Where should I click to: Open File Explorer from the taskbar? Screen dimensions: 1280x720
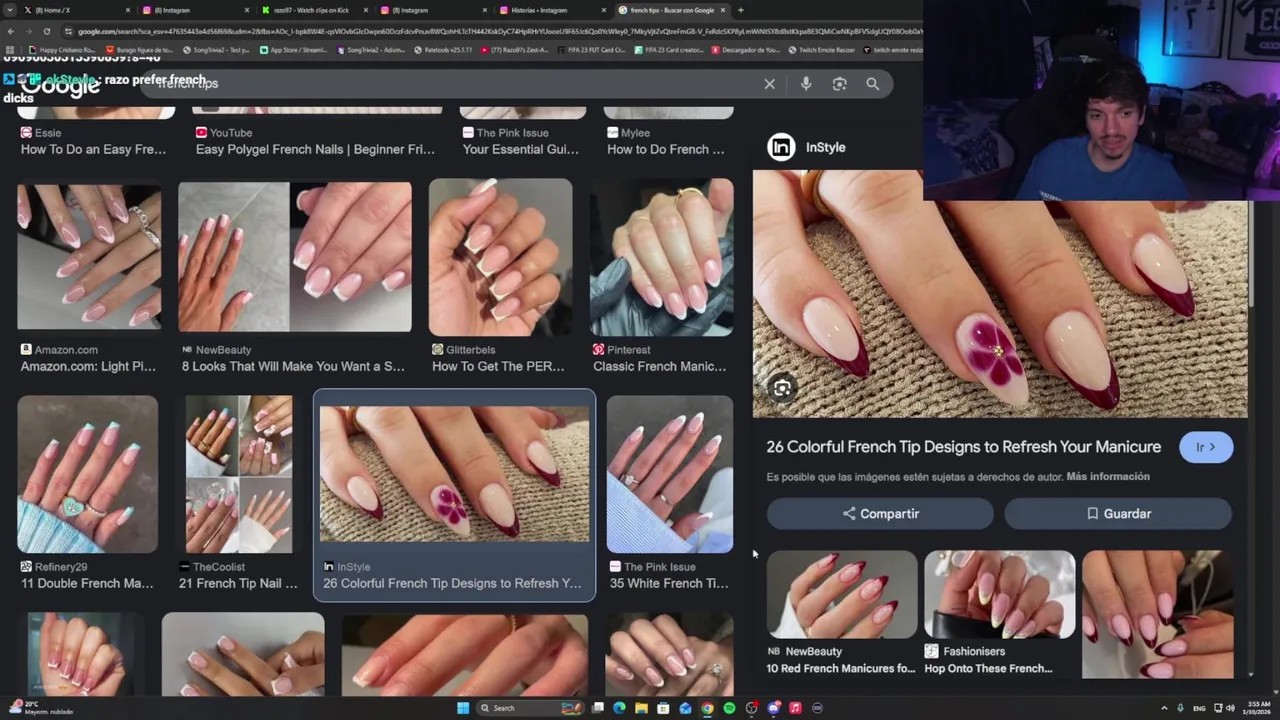(x=641, y=708)
